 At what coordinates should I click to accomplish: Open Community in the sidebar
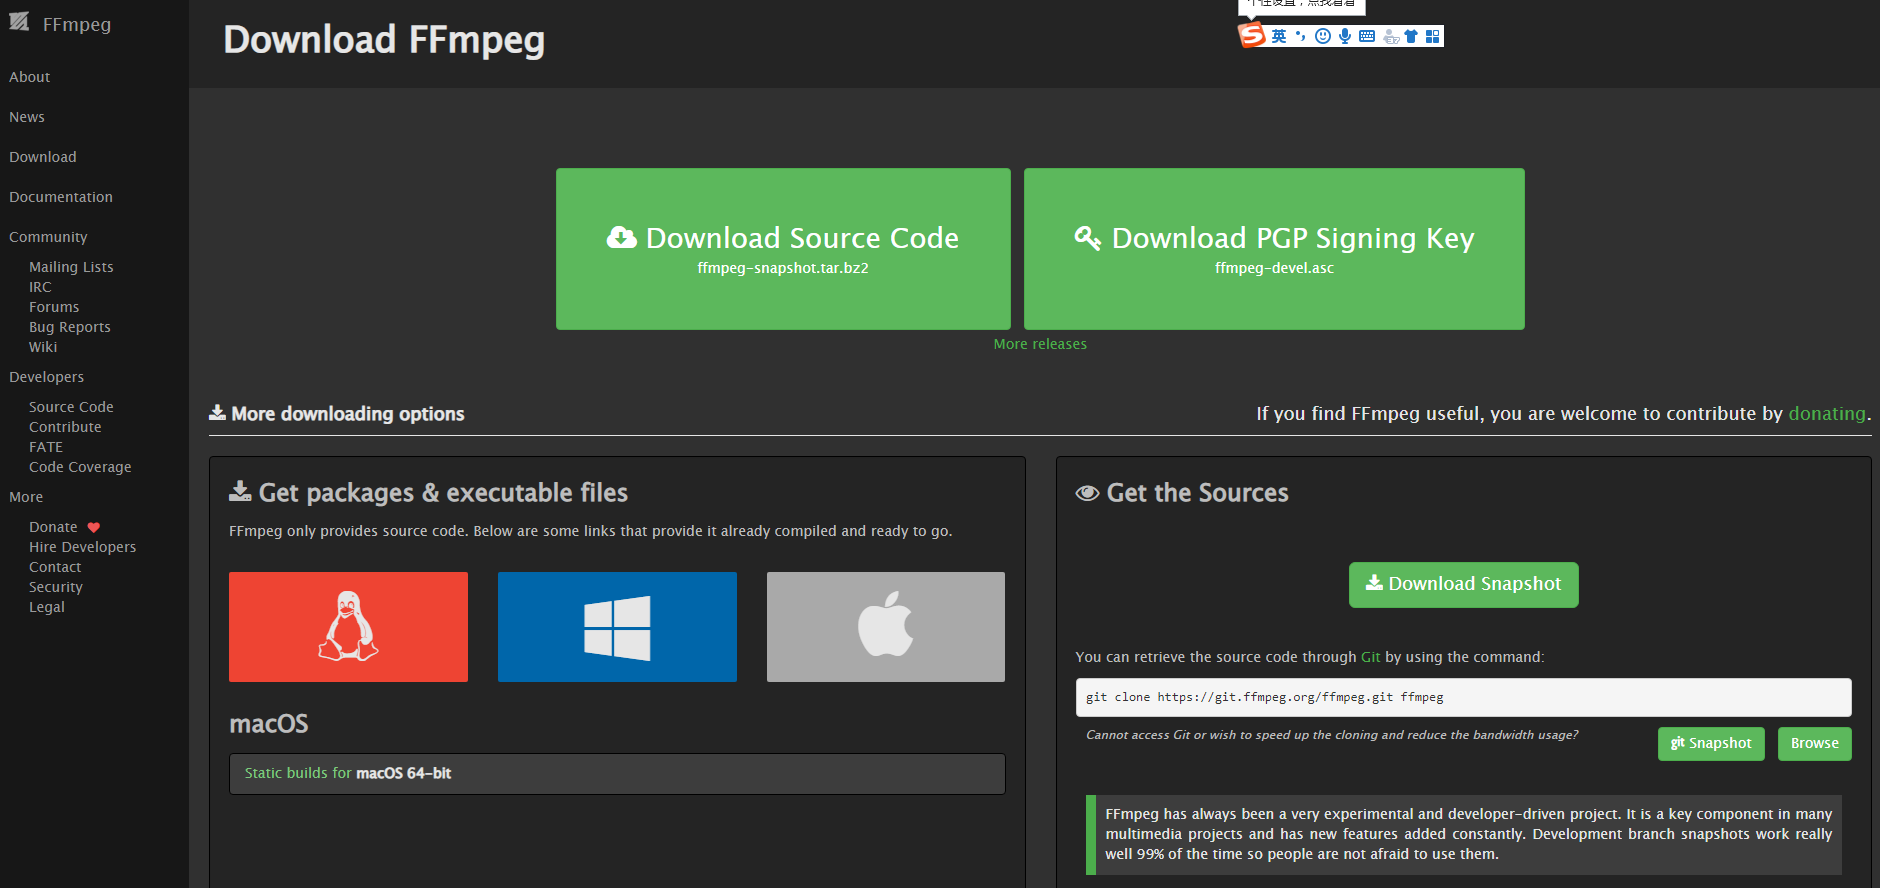click(x=48, y=237)
